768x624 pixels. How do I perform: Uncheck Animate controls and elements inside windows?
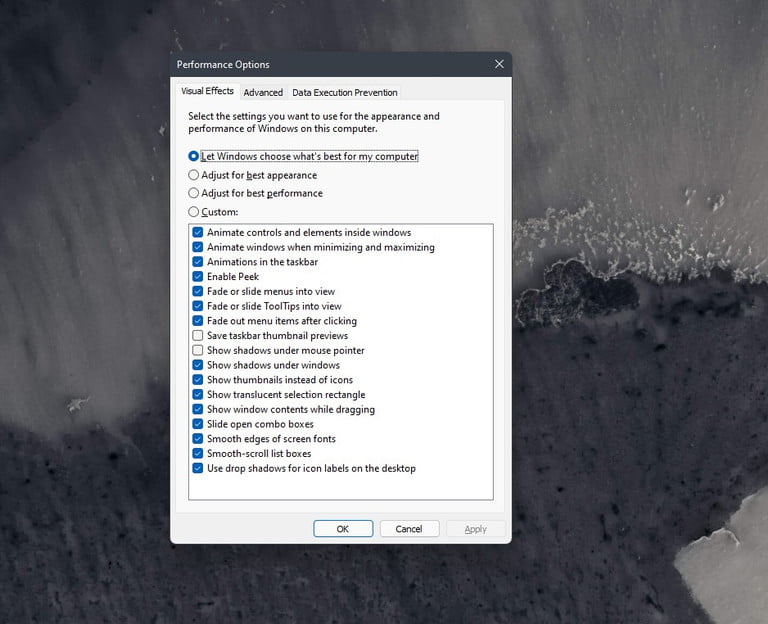(x=198, y=232)
